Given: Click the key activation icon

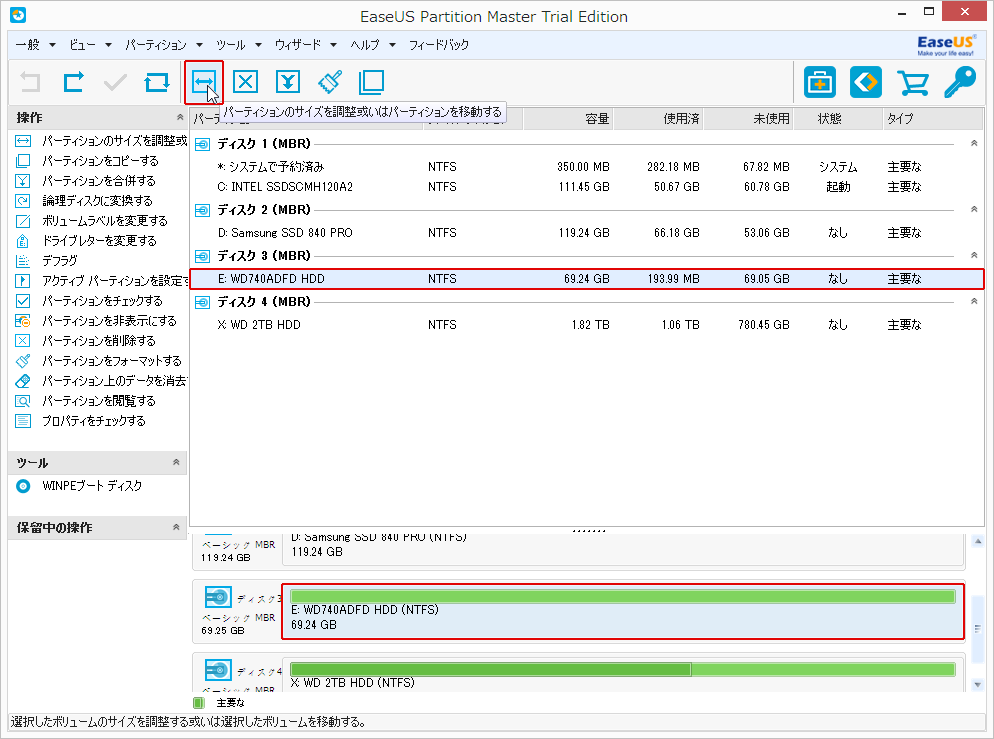Looking at the screenshot, I should pyautogui.click(x=960, y=82).
